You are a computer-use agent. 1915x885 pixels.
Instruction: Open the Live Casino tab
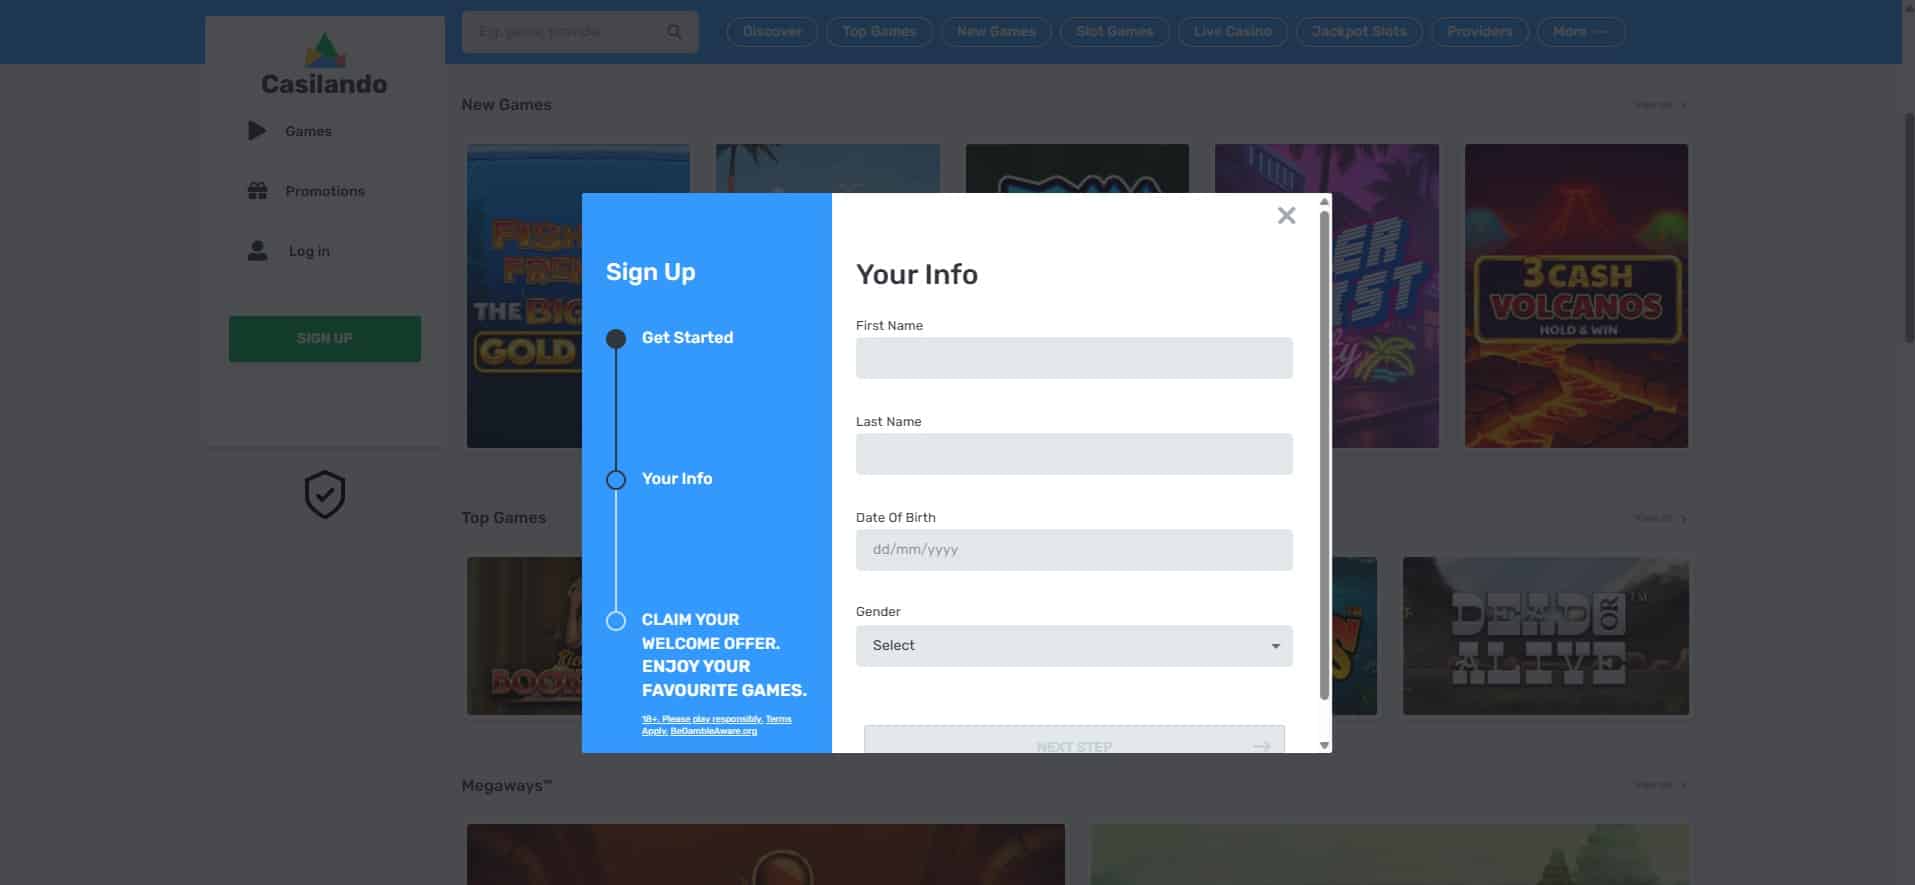1233,32
